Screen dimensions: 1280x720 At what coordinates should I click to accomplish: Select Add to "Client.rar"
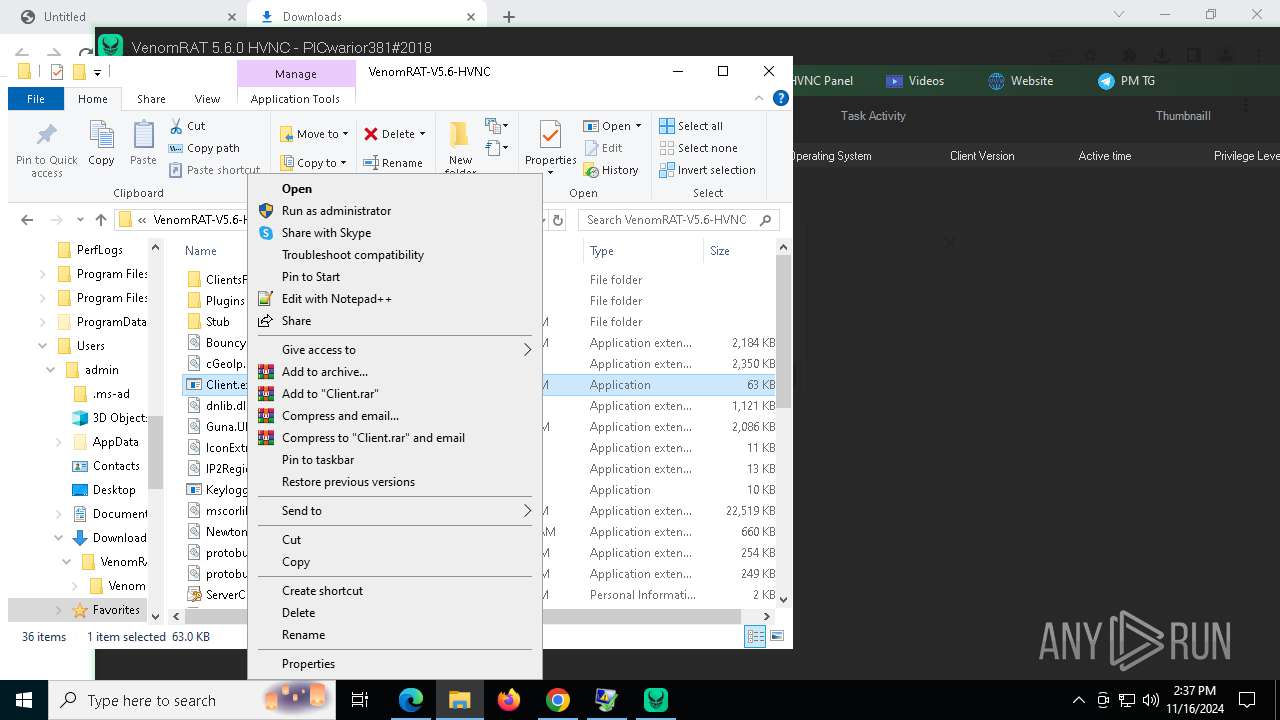[x=395, y=394]
